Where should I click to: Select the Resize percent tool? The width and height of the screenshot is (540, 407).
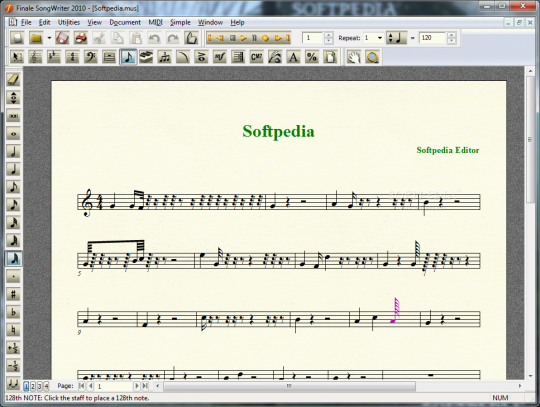[x=312, y=57]
